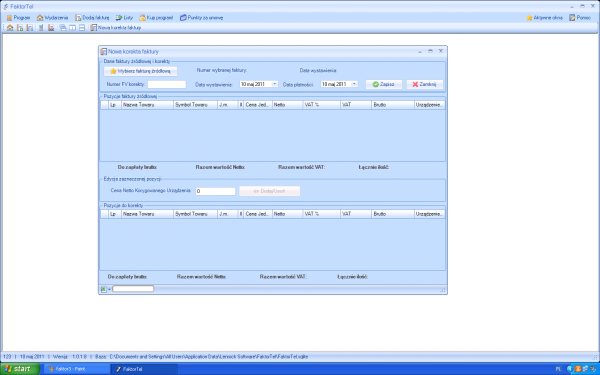600x375 pixels.
Task: Click the Zapisz button
Action: click(384, 84)
